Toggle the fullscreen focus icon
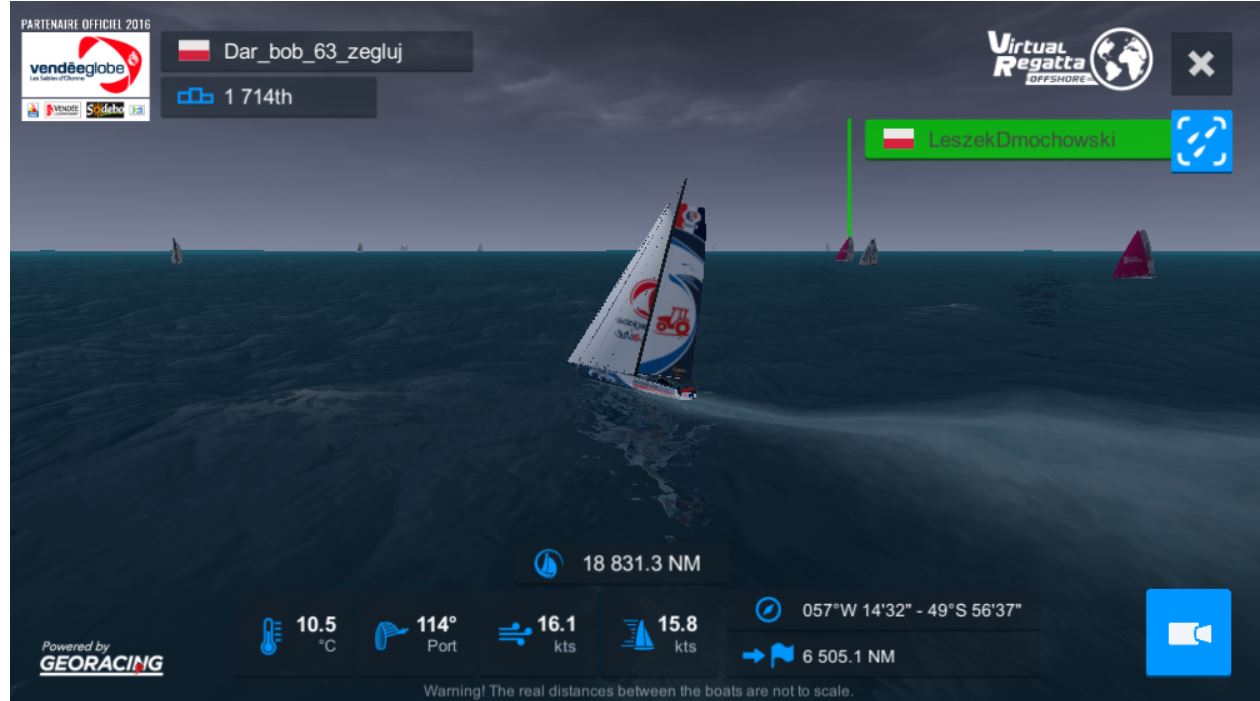This screenshot has width=1260, height=701. tap(1201, 141)
